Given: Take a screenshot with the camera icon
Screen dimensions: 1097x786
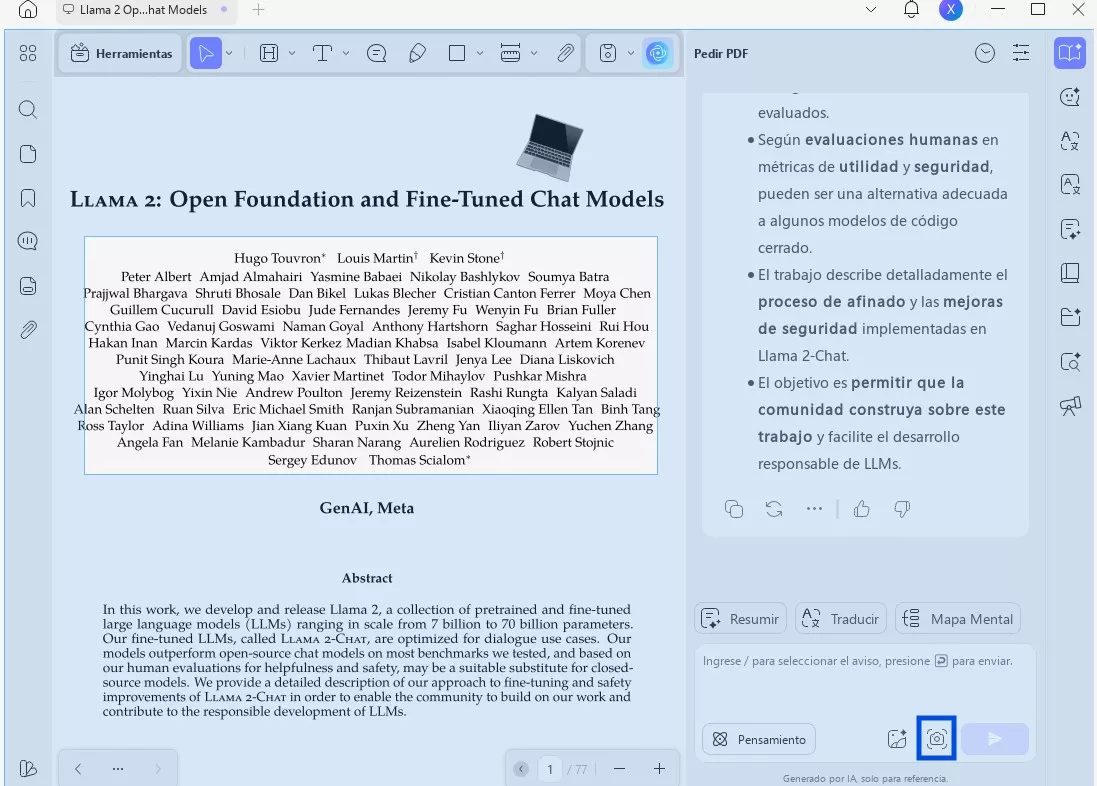Looking at the screenshot, I should click(936, 738).
